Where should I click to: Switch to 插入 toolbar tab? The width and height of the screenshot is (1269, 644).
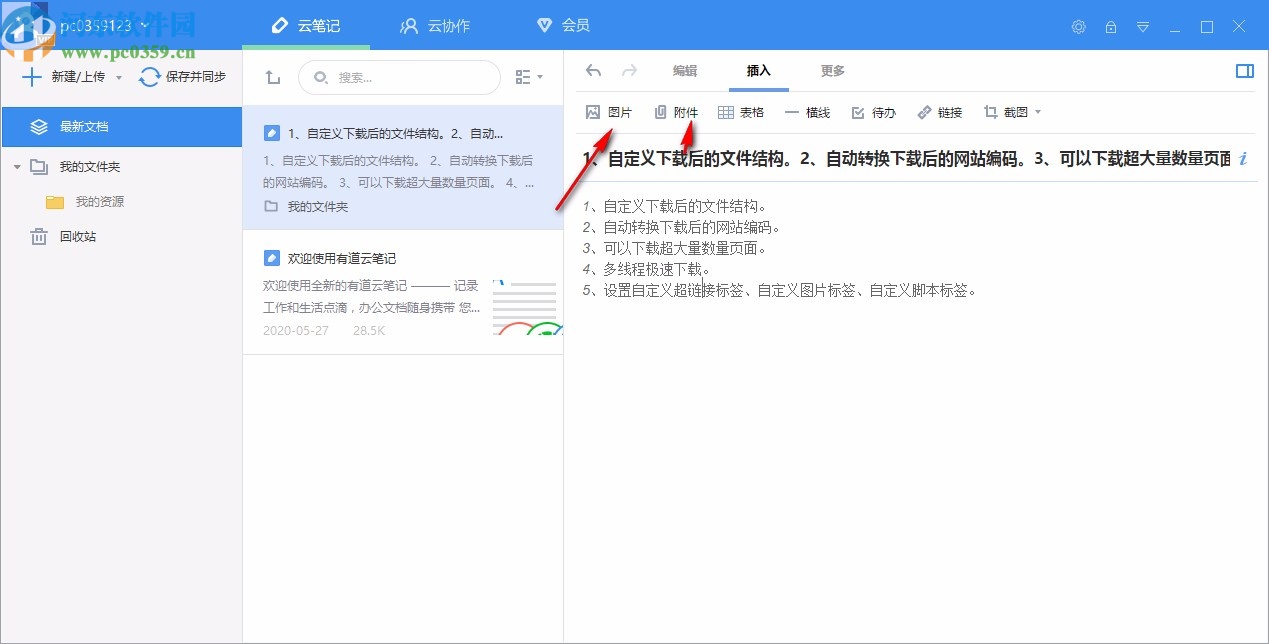(759, 71)
